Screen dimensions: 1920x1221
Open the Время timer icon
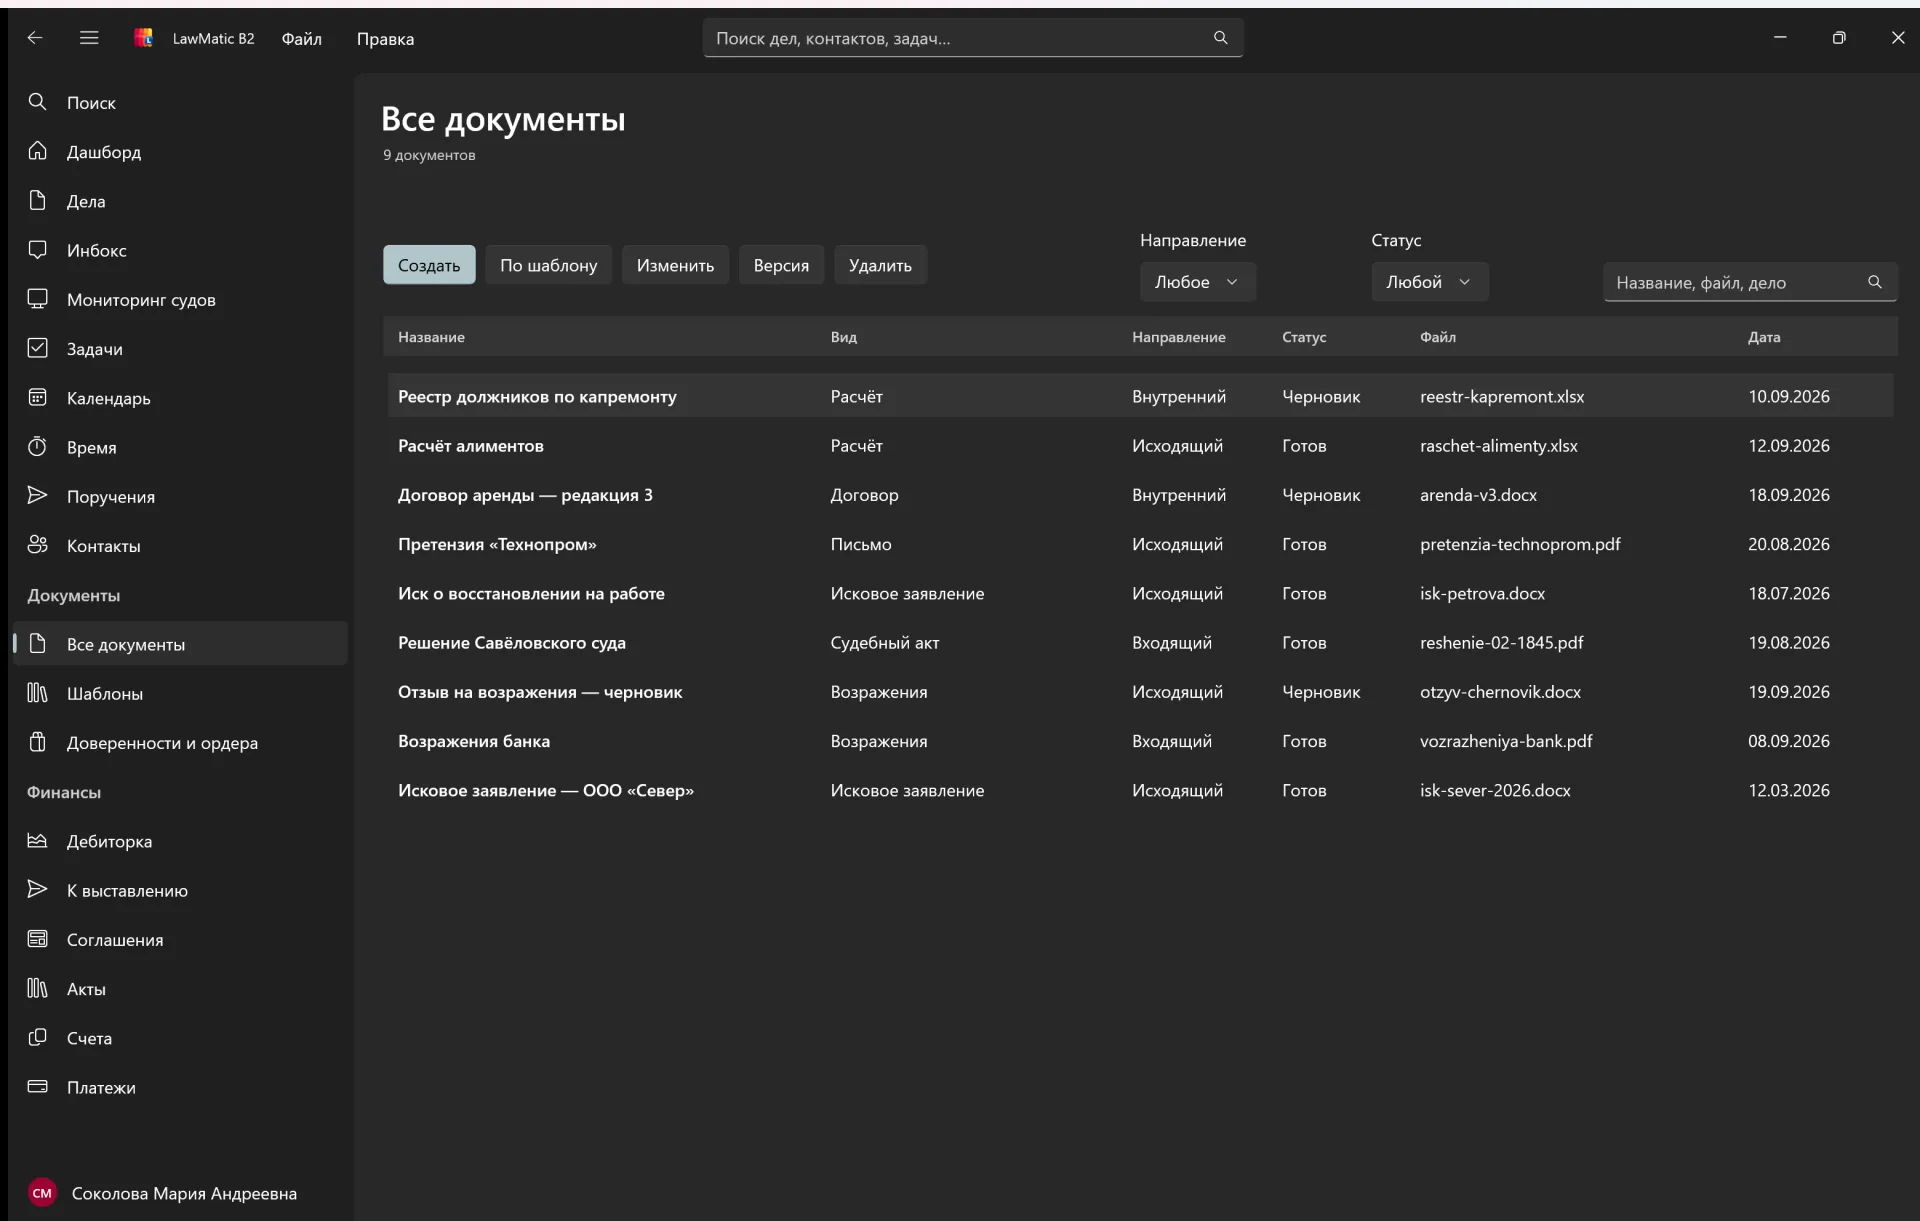coord(37,446)
